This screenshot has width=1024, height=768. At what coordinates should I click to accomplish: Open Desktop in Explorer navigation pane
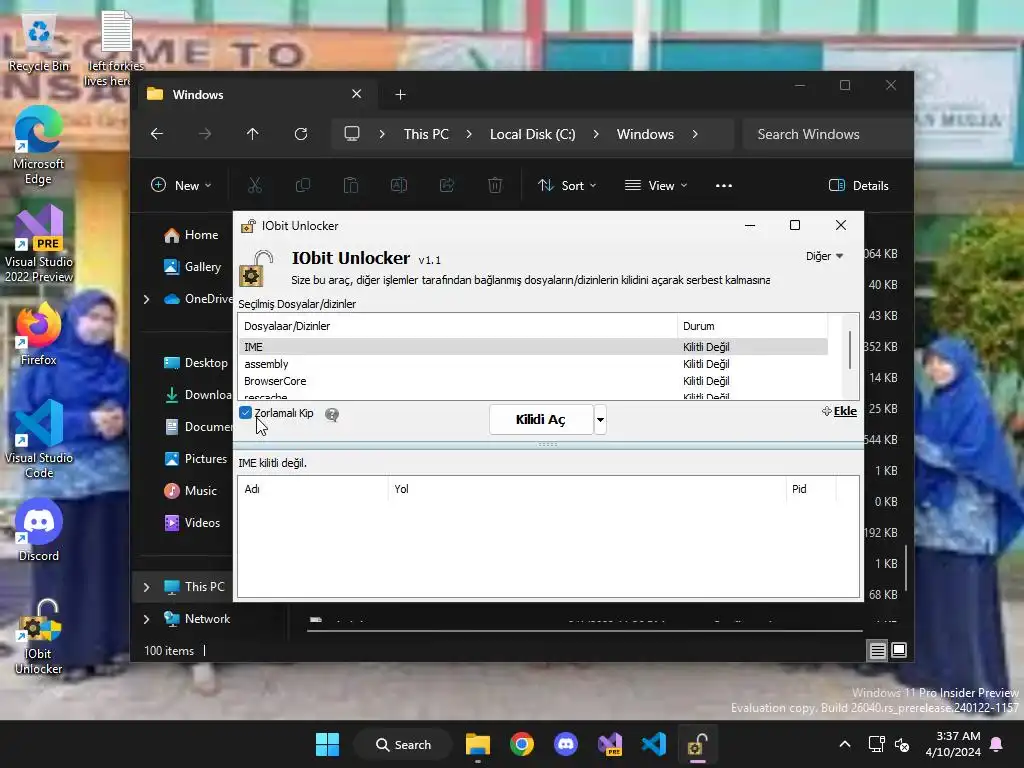[196, 363]
